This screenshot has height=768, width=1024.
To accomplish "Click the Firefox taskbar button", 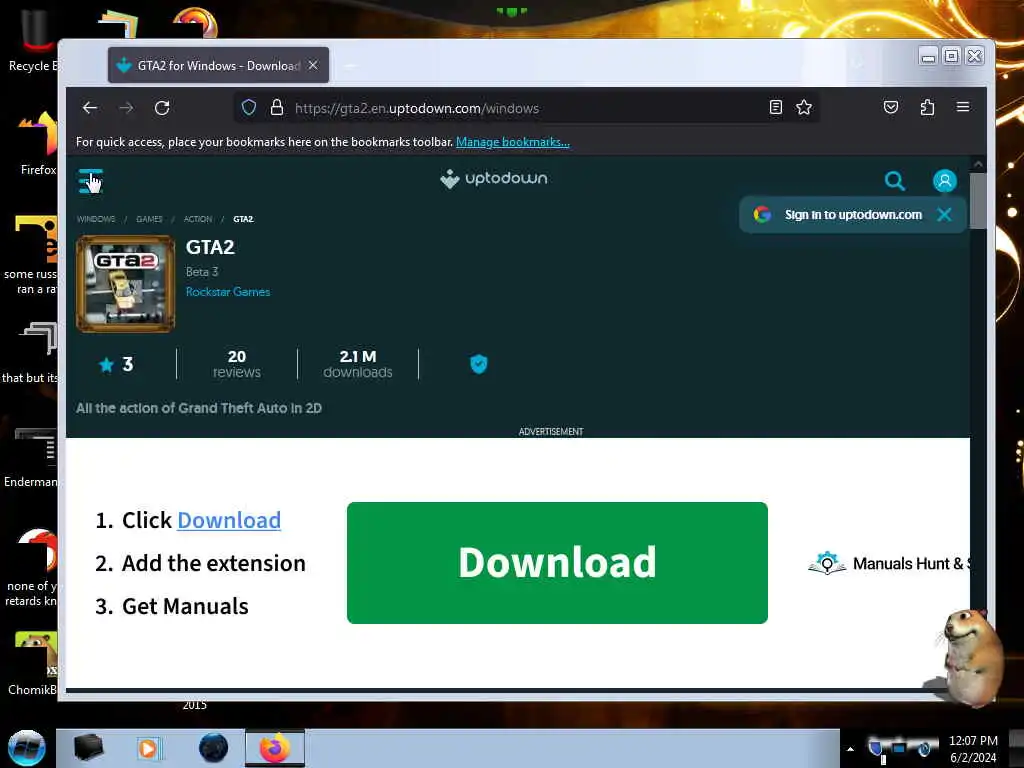I will (x=275, y=748).
